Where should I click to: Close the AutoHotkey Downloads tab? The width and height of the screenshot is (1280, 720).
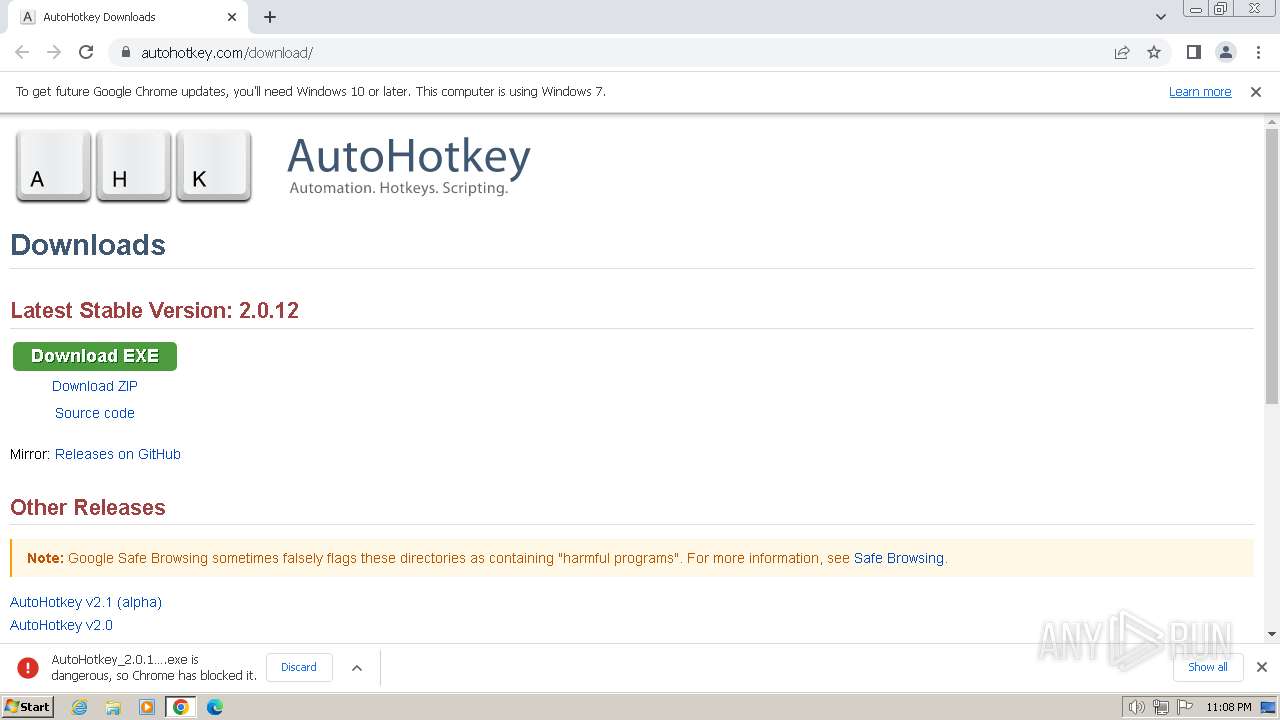tap(232, 17)
